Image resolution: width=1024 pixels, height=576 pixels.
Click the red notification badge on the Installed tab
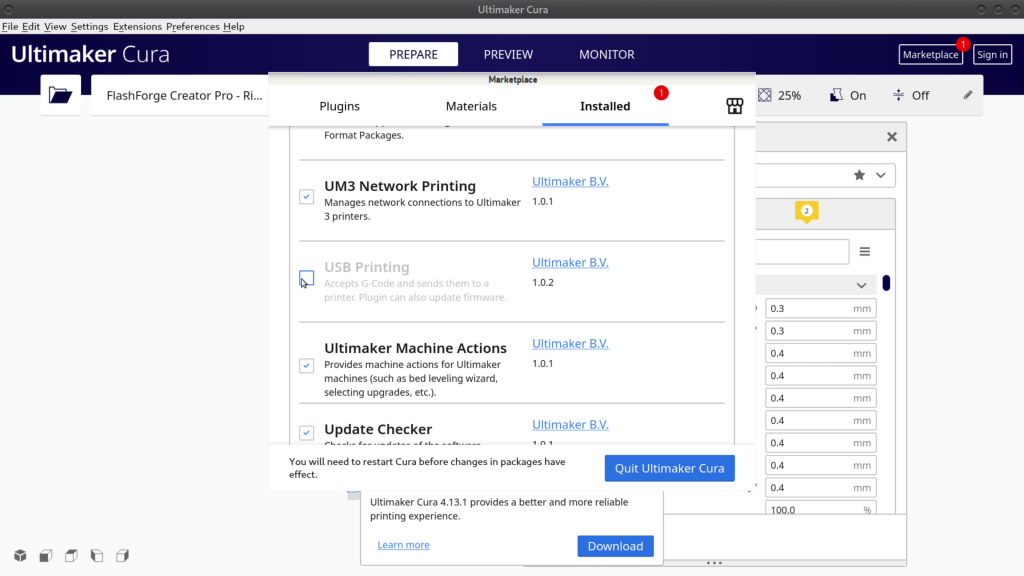[x=661, y=93]
